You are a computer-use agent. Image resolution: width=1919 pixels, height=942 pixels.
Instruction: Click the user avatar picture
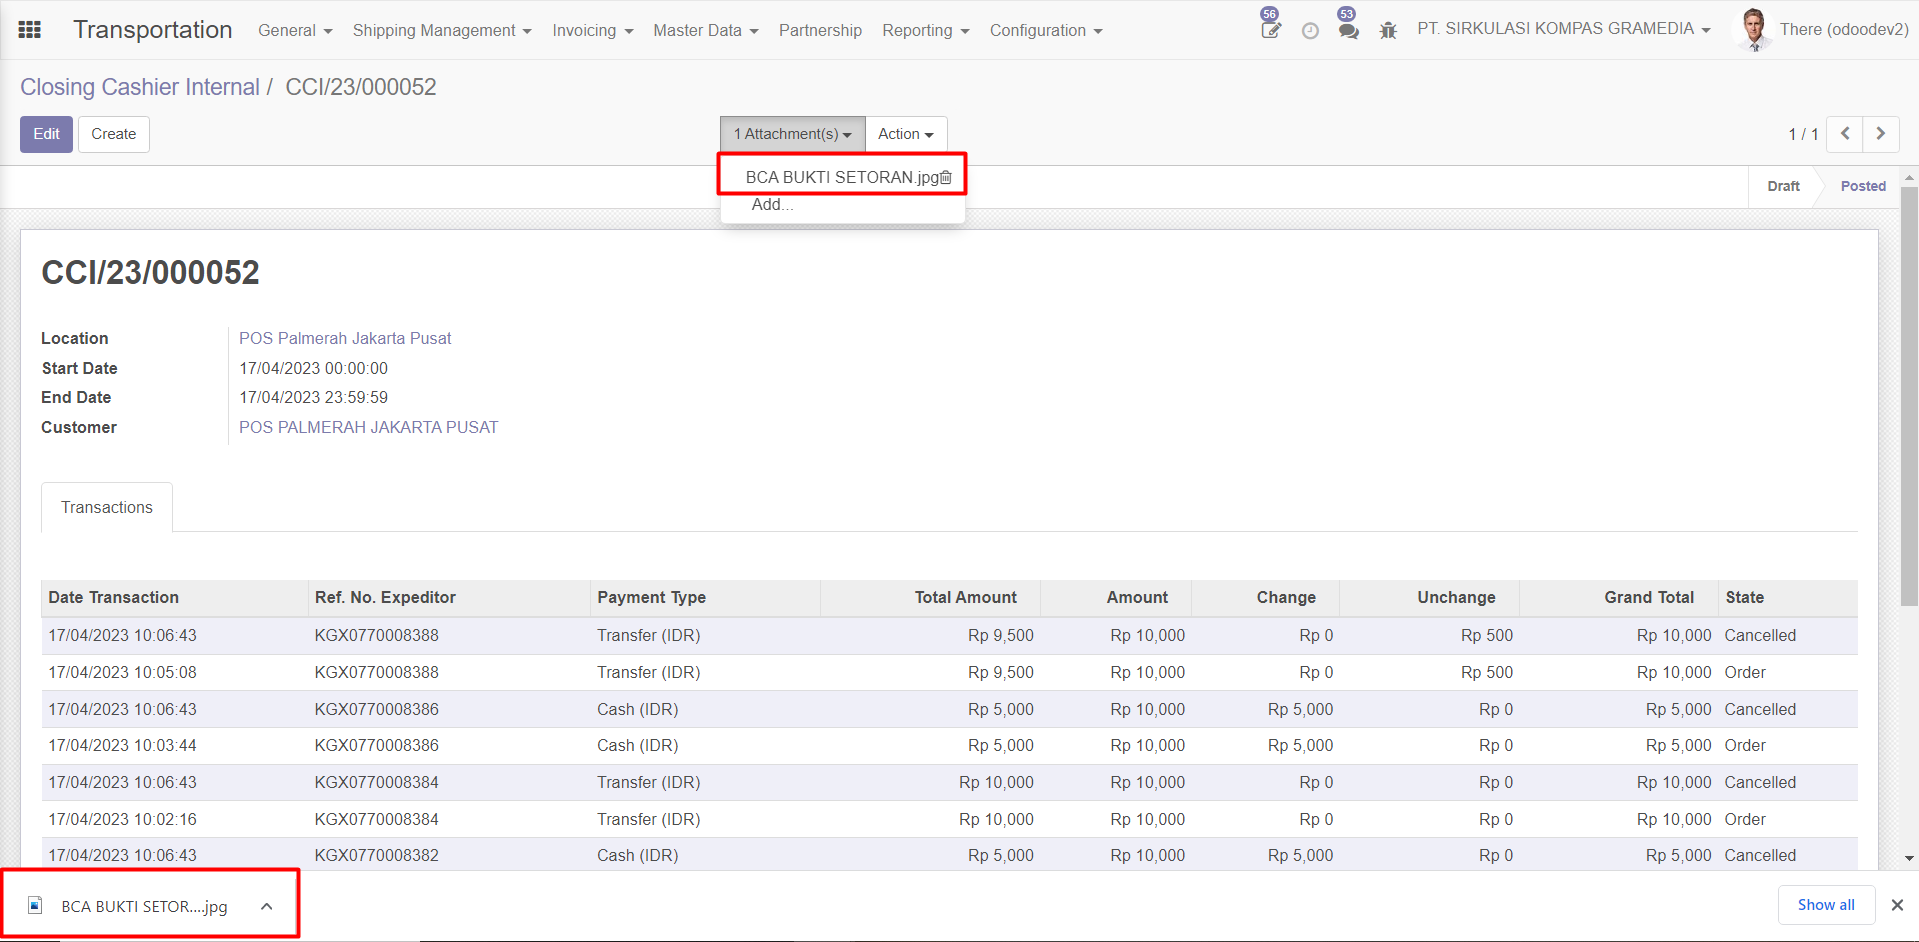point(1753,30)
